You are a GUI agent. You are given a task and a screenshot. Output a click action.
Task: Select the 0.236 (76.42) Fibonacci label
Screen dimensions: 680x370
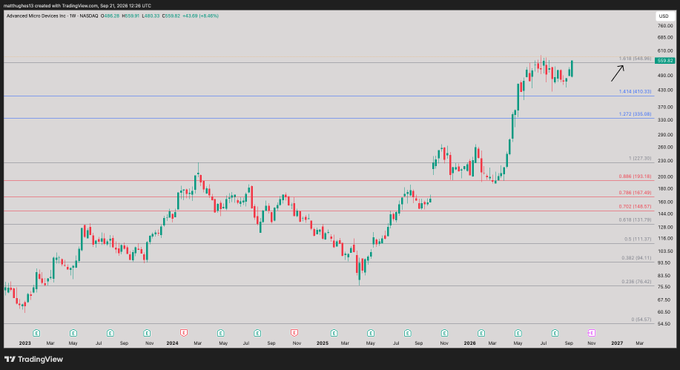click(636, 282)
